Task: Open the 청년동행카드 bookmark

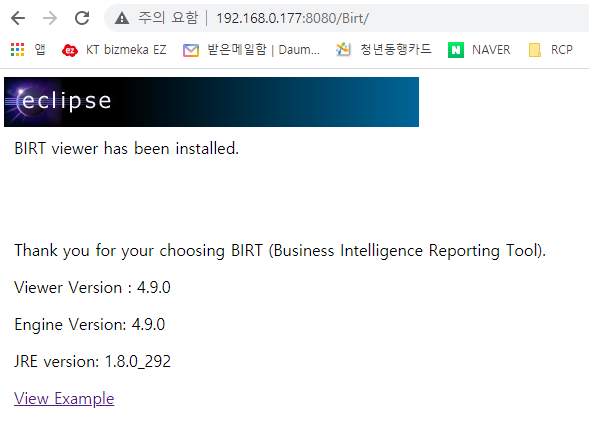Action: (384, 49)
